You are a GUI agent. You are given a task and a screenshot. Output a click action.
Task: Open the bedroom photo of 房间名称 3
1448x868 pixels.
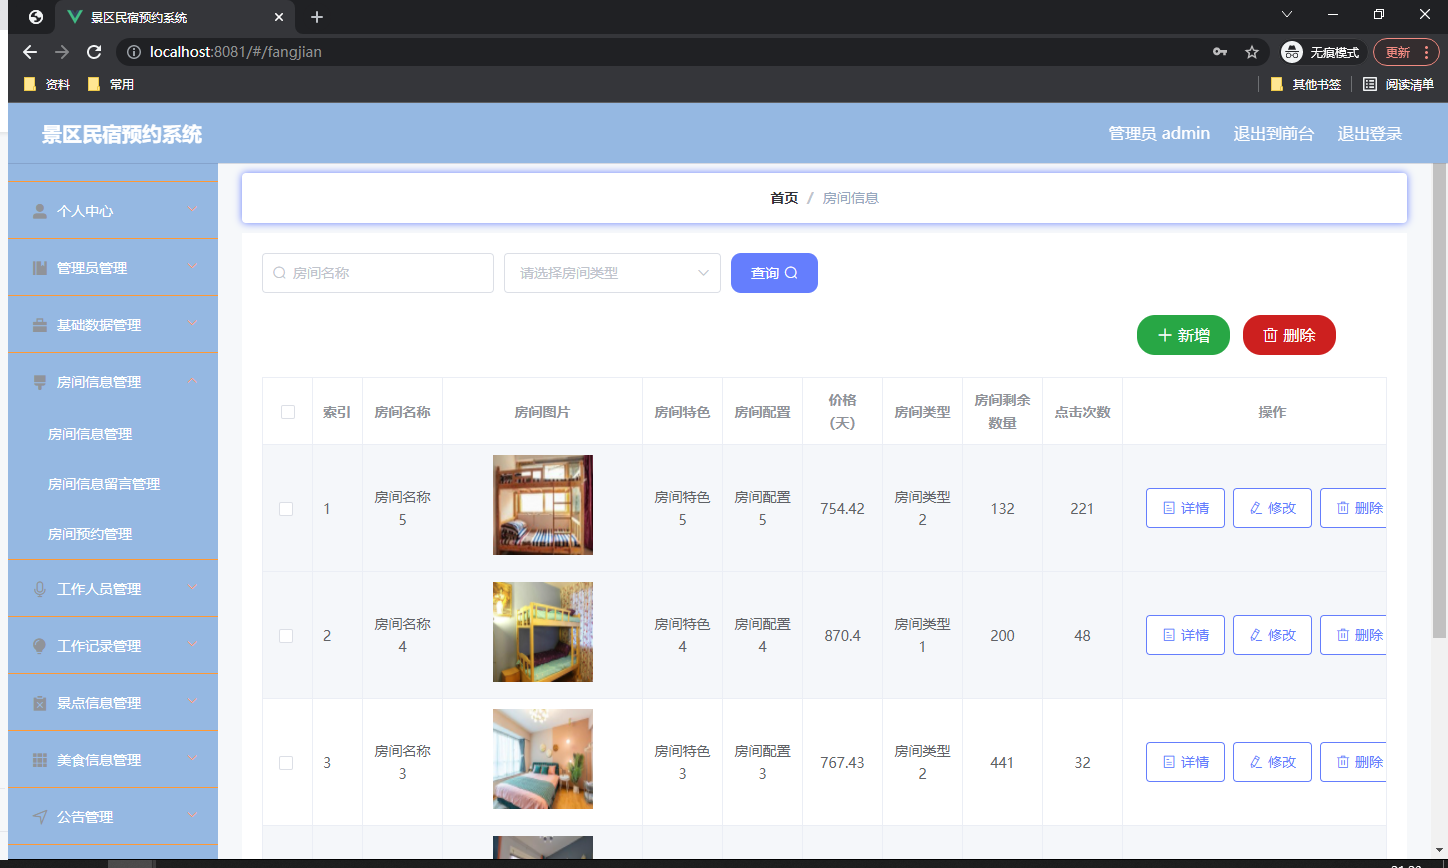point(543,759)
